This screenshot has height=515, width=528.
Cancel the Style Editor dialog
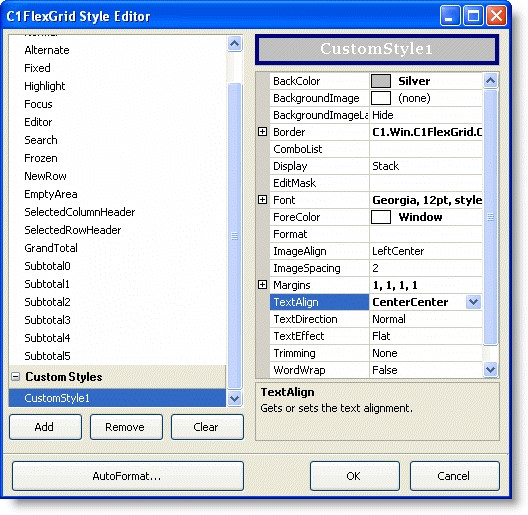tap(455, 476)
